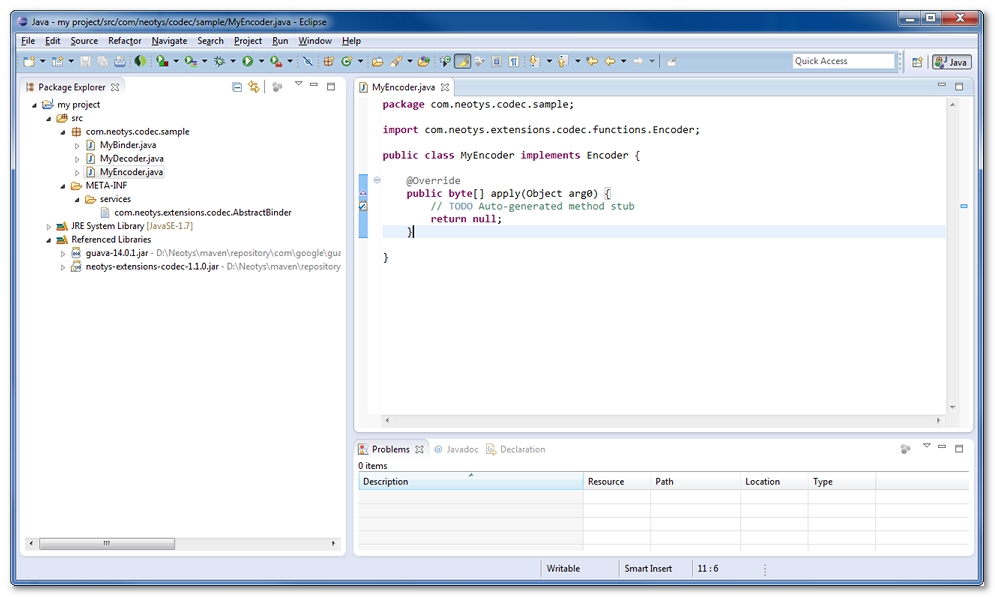Expand the JRE System Library node

click(x=49, y=227)
